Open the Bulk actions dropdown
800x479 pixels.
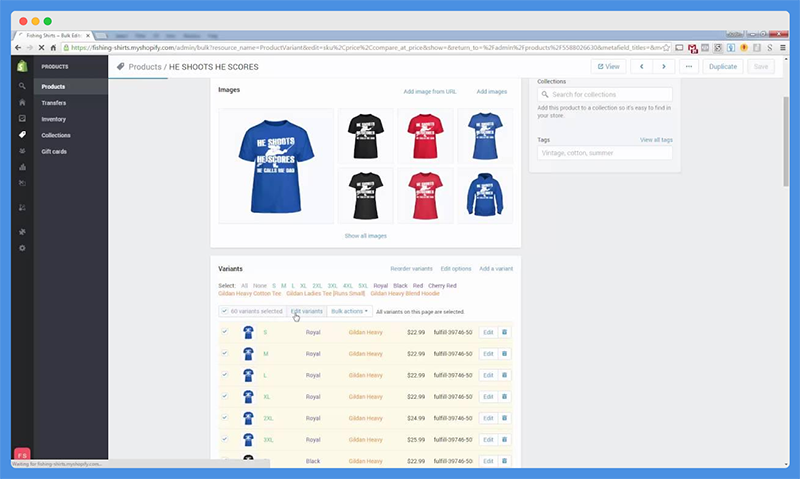[x=349, y=311]
